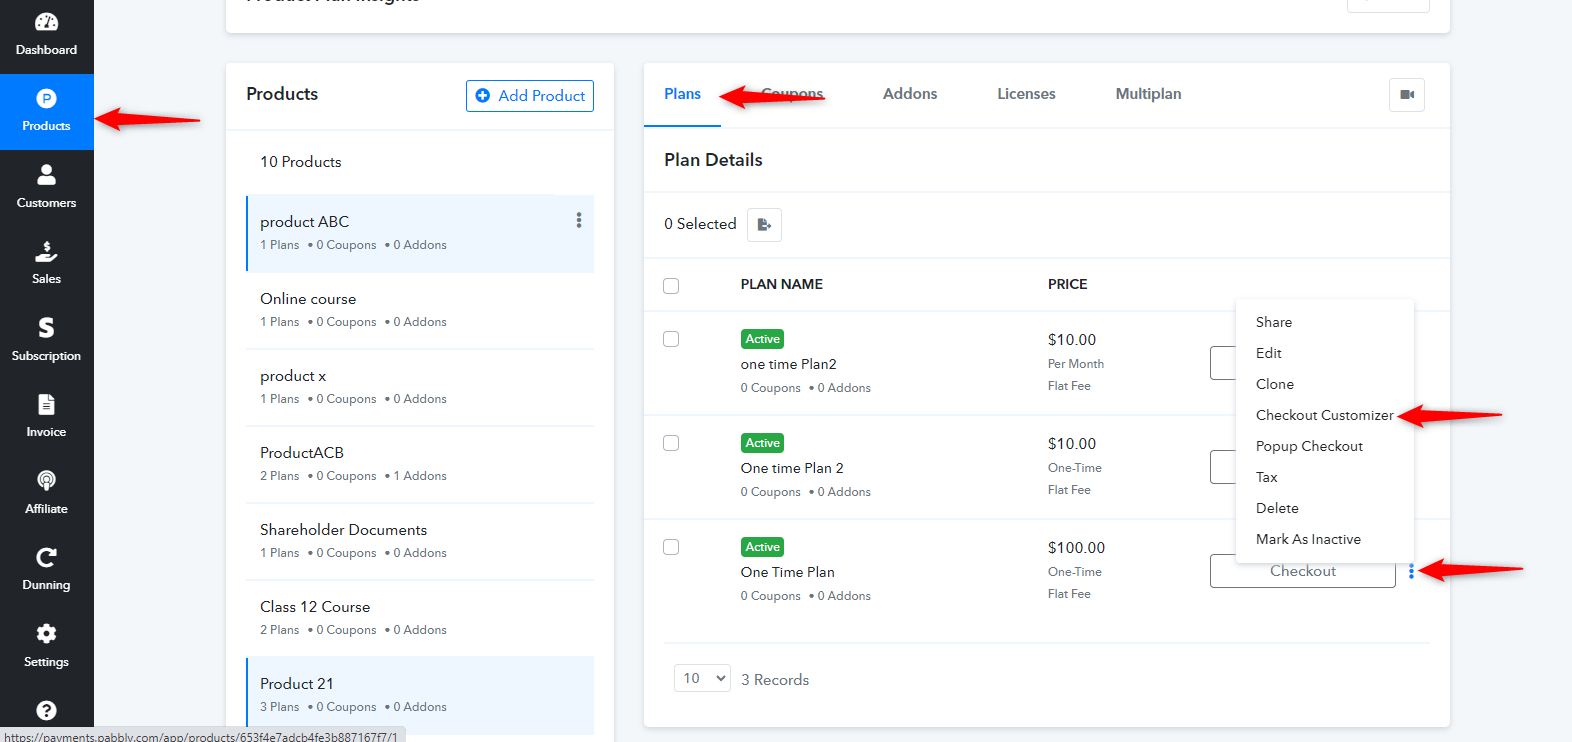The height and width of the screenshot is (742, 1572).
Task: Open Settings gear in sidebar
Action: coord(46,633)
